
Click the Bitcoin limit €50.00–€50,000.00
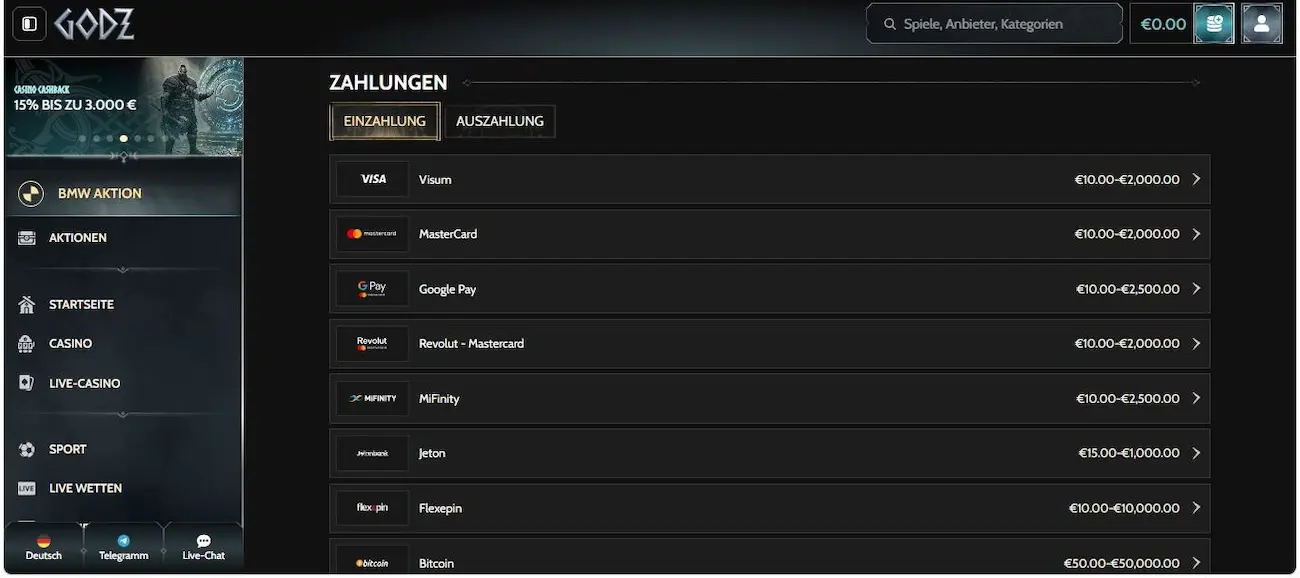(x=1124, y=563)
